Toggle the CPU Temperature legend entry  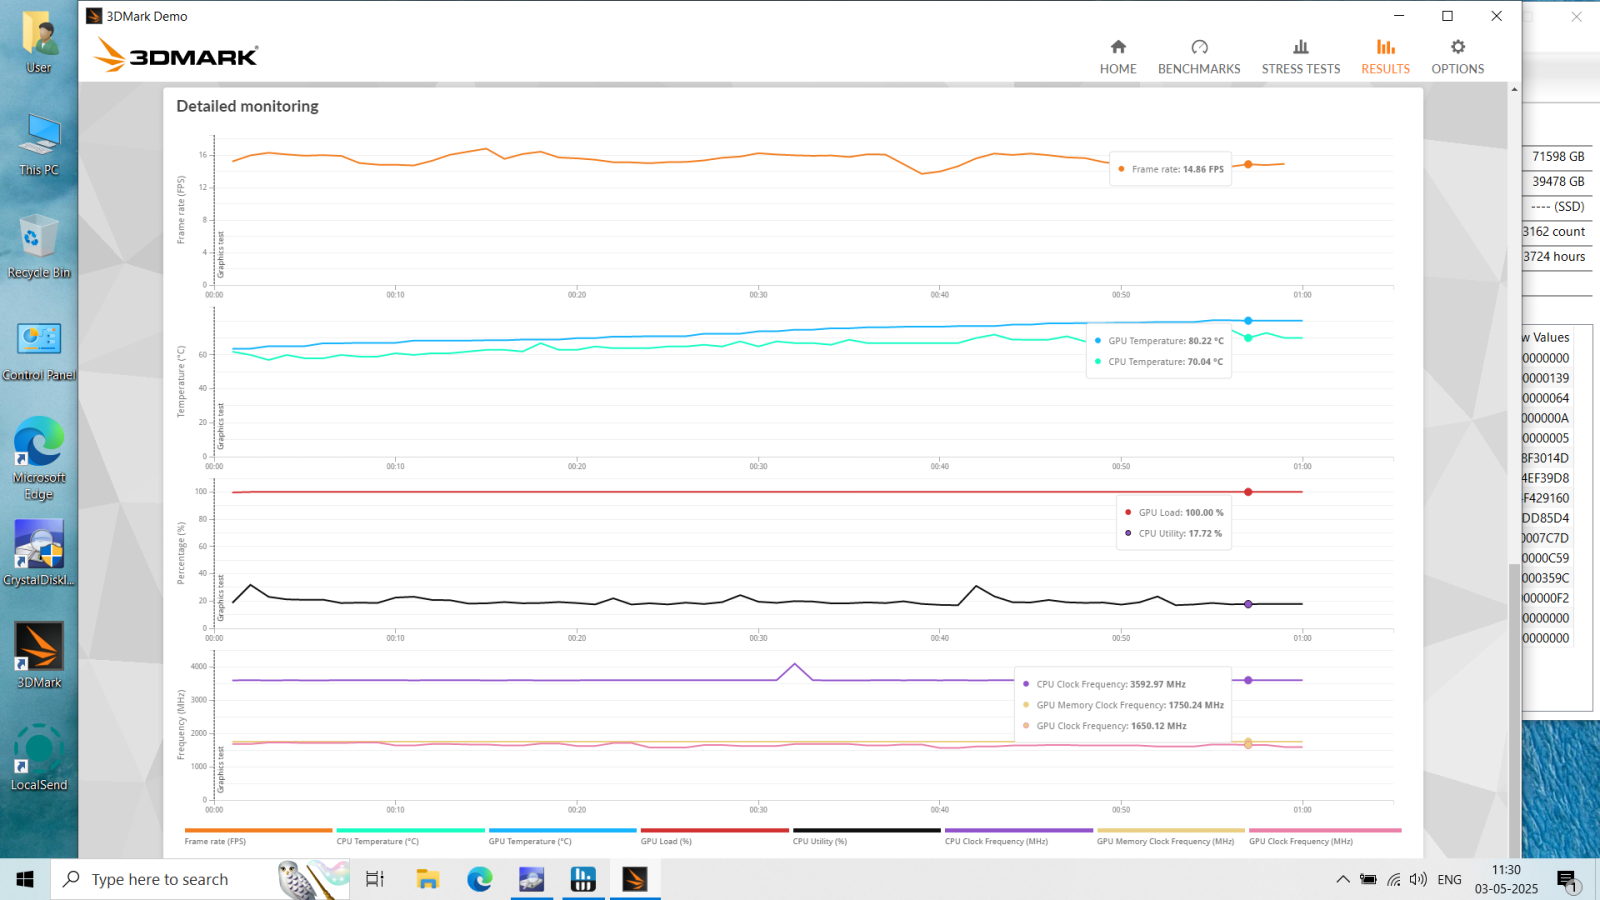tap(410, 836)
